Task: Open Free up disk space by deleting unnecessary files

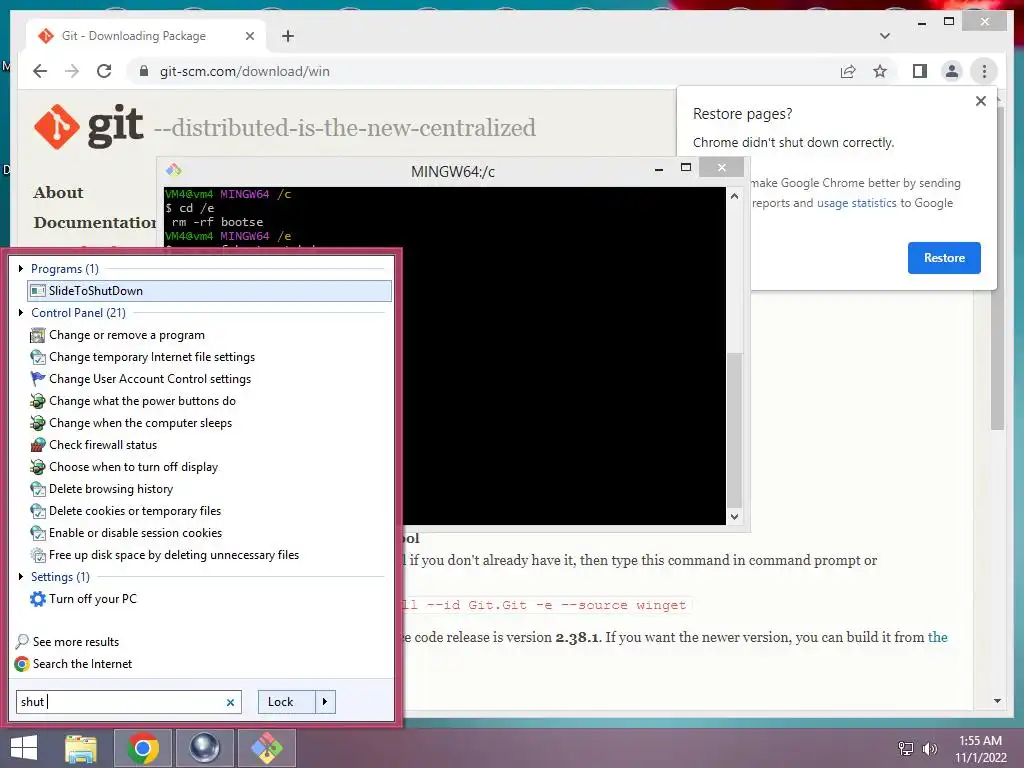Action: [174, 555]
